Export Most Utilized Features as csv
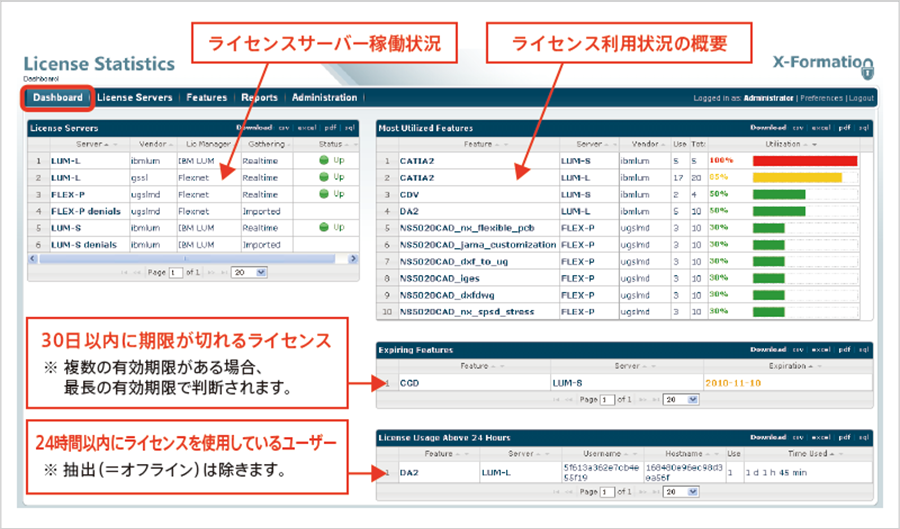Image resolution: width=900 pixels, height=529 pixels. 798,128
